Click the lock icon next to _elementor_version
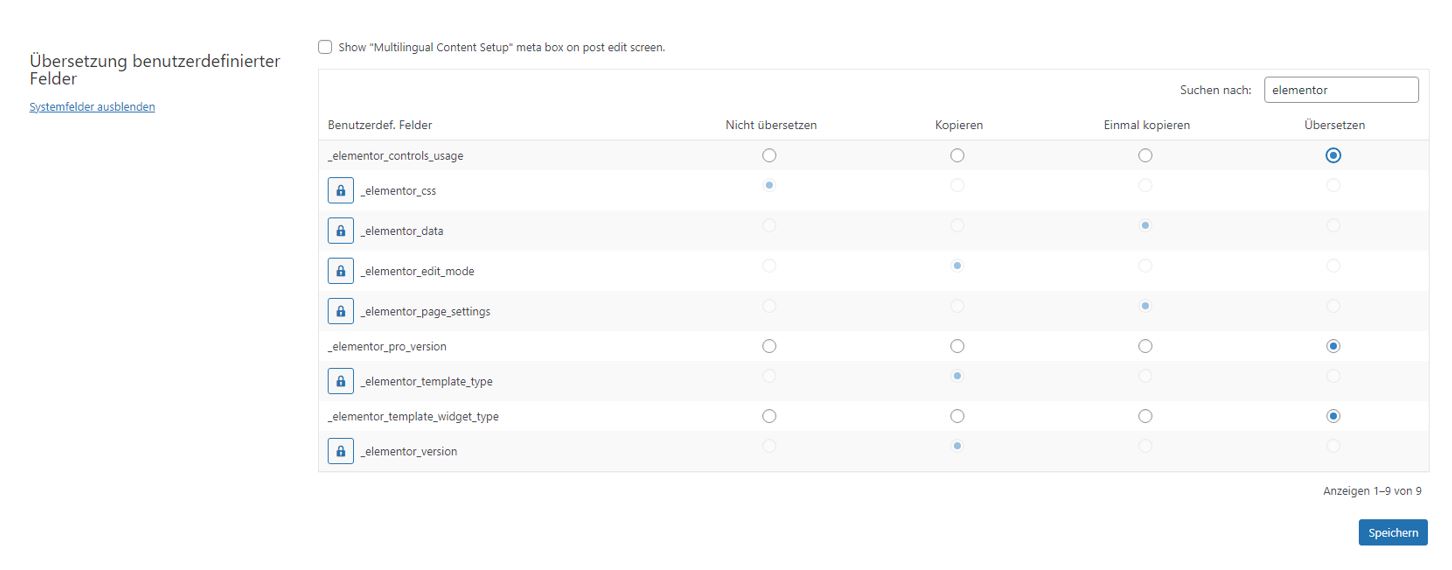This screenshot has height=570, width=1452. click(341, 451)
